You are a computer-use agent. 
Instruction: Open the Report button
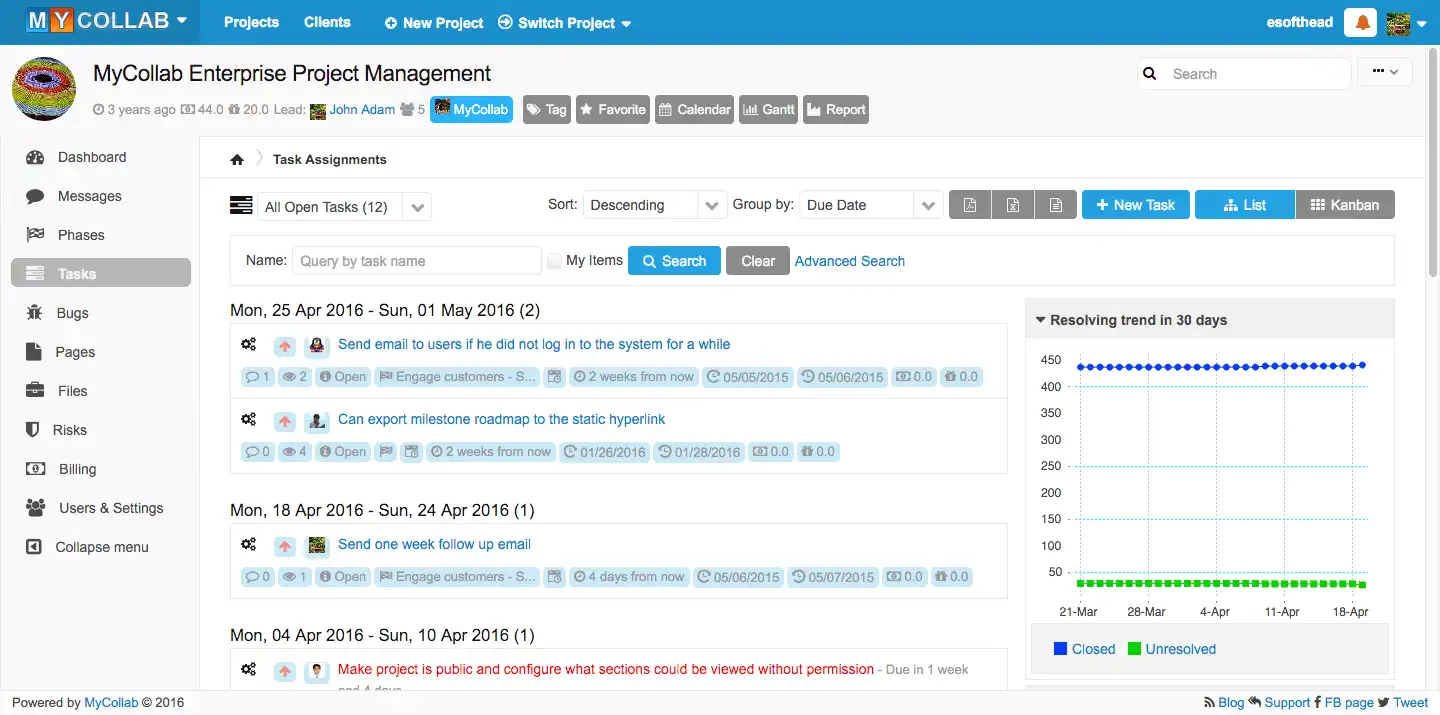tap(836, 110)
